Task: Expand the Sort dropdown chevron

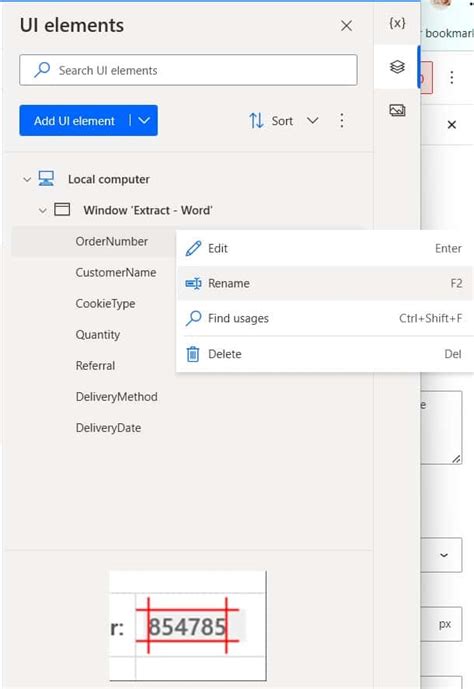Action: pyautogui.click(x=312, y=120)
